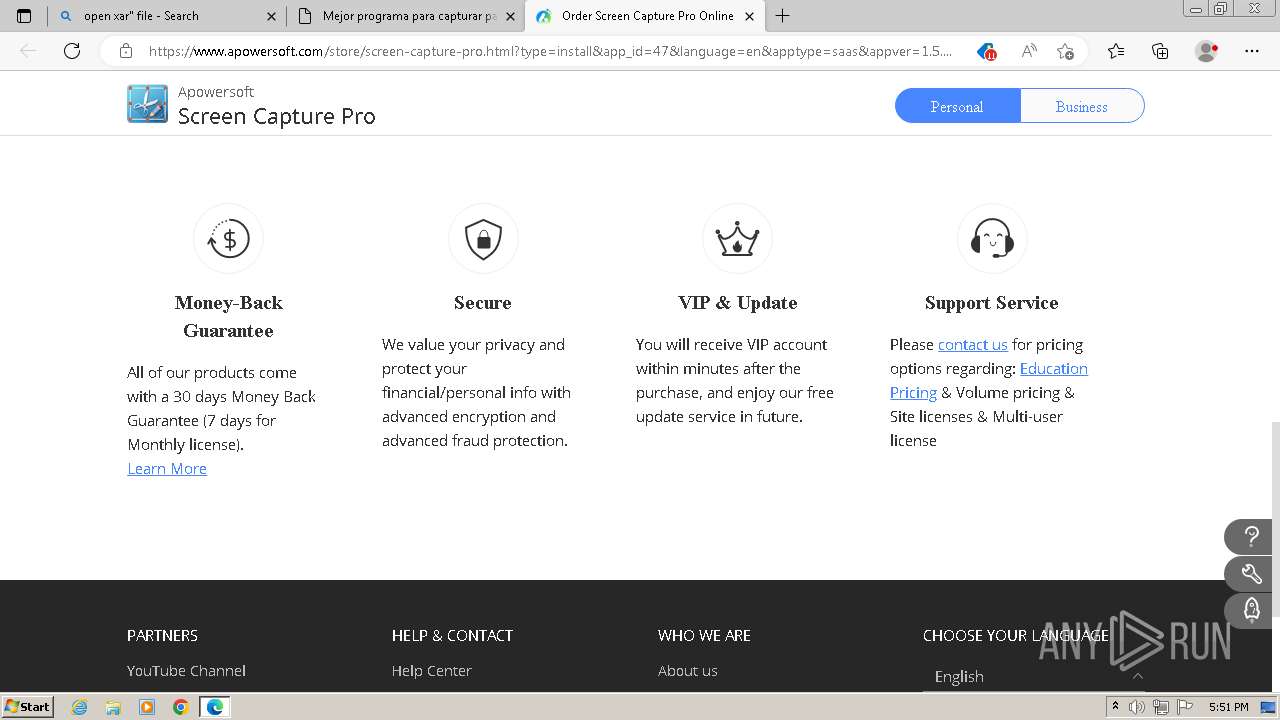
Task: Click the contact us link
Action: pyautogui.click(x=973, y=345)
